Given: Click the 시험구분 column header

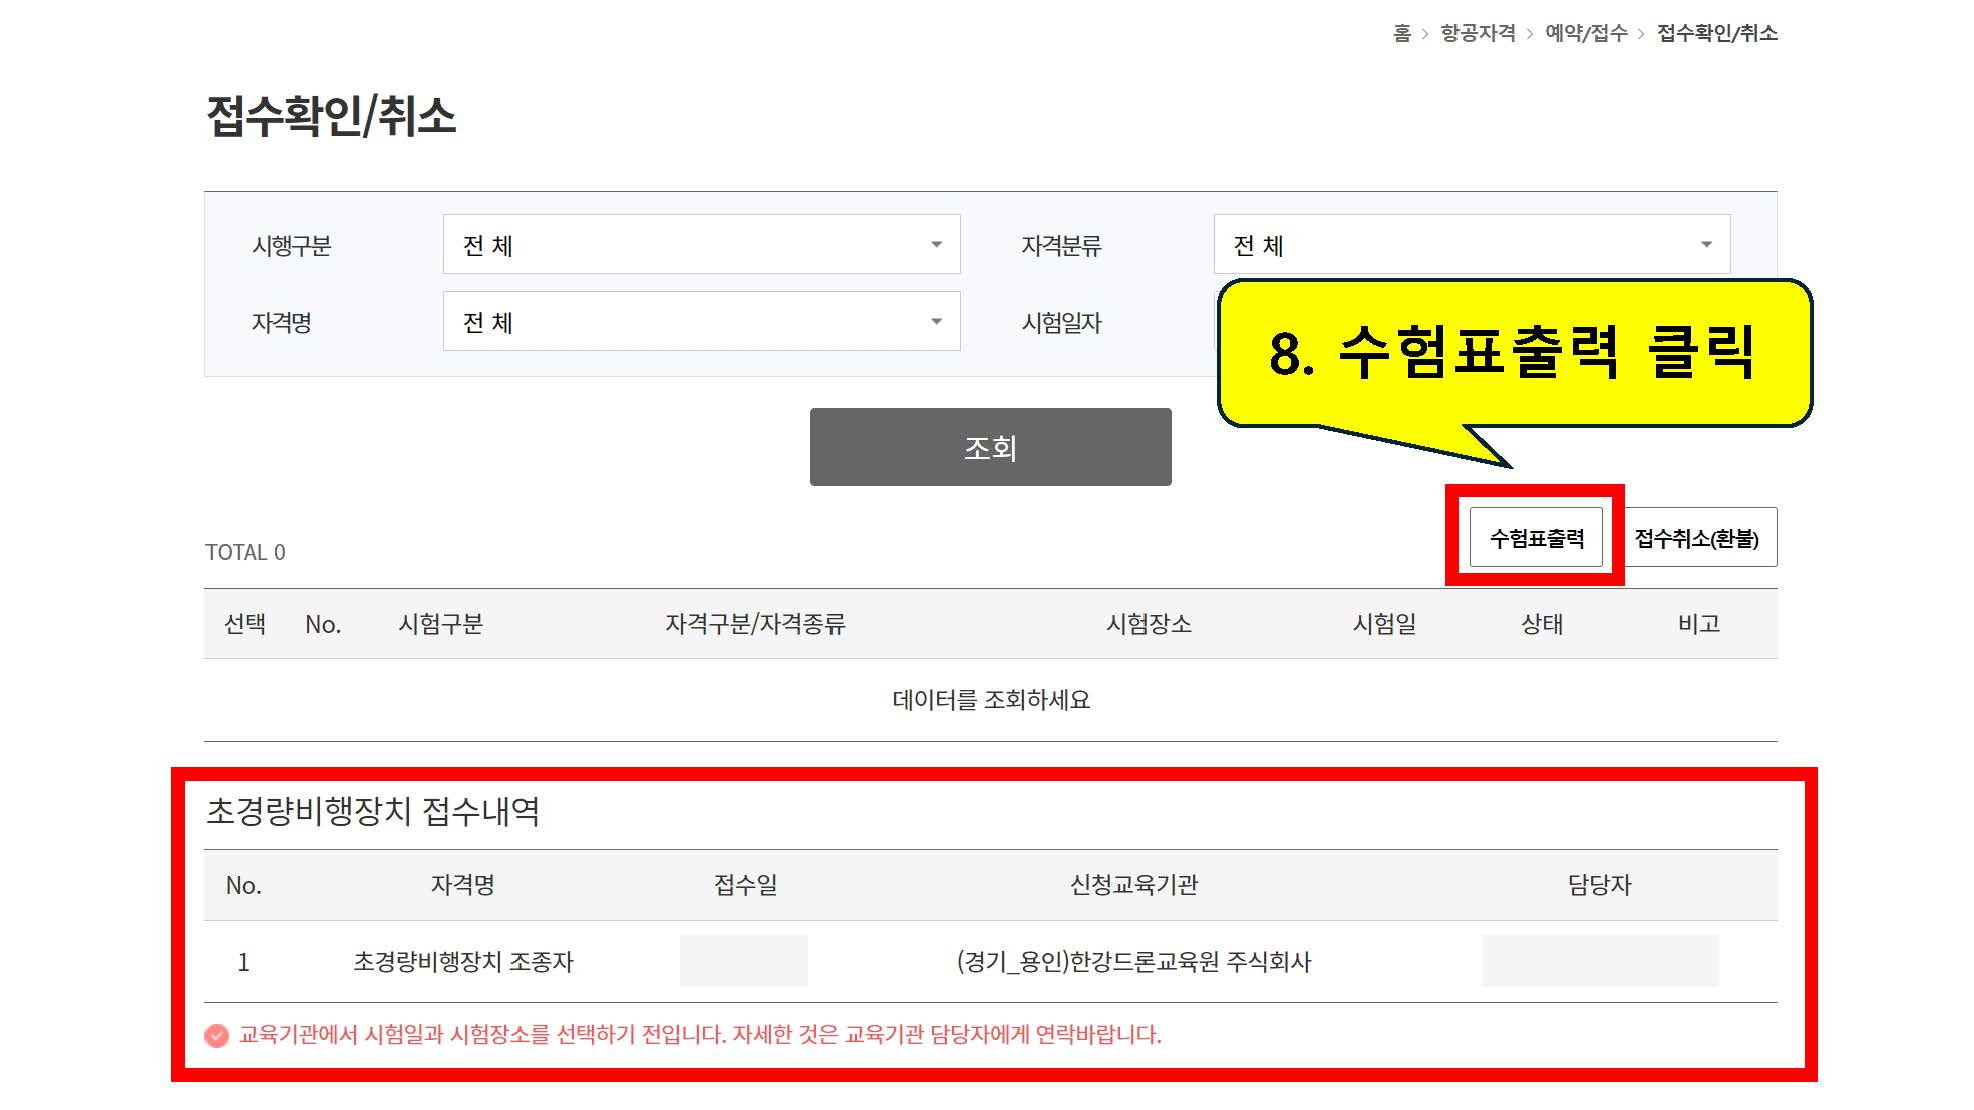Looking at the screenshot, I should [x=440, y=624].
